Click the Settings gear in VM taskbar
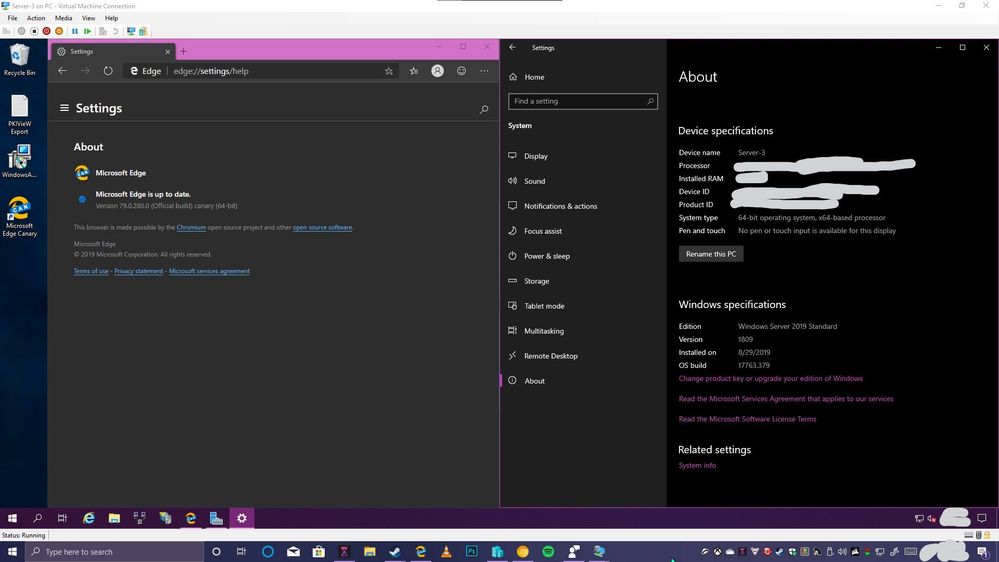 [x=241, y=518]
